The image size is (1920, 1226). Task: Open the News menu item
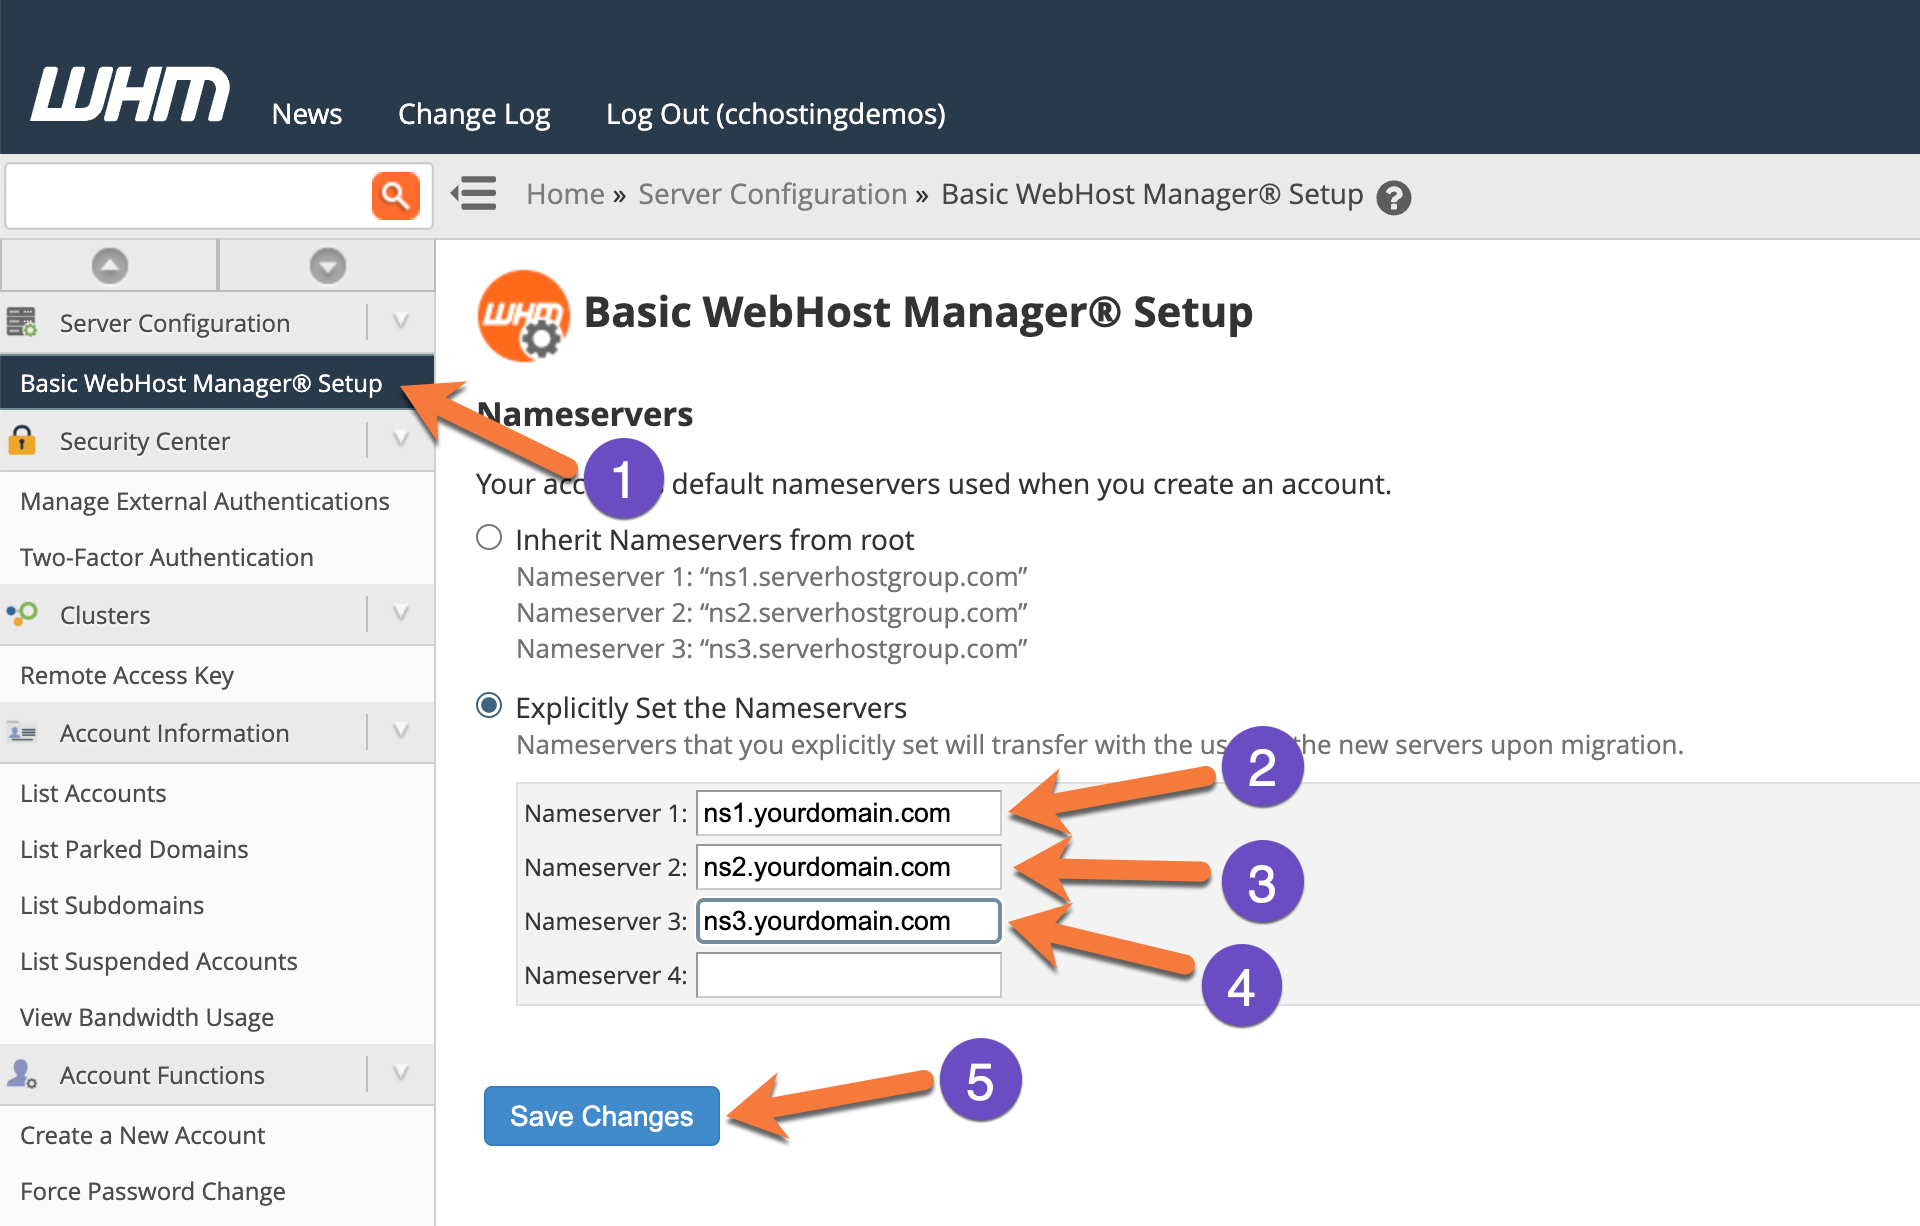click(x=307, y=114)
